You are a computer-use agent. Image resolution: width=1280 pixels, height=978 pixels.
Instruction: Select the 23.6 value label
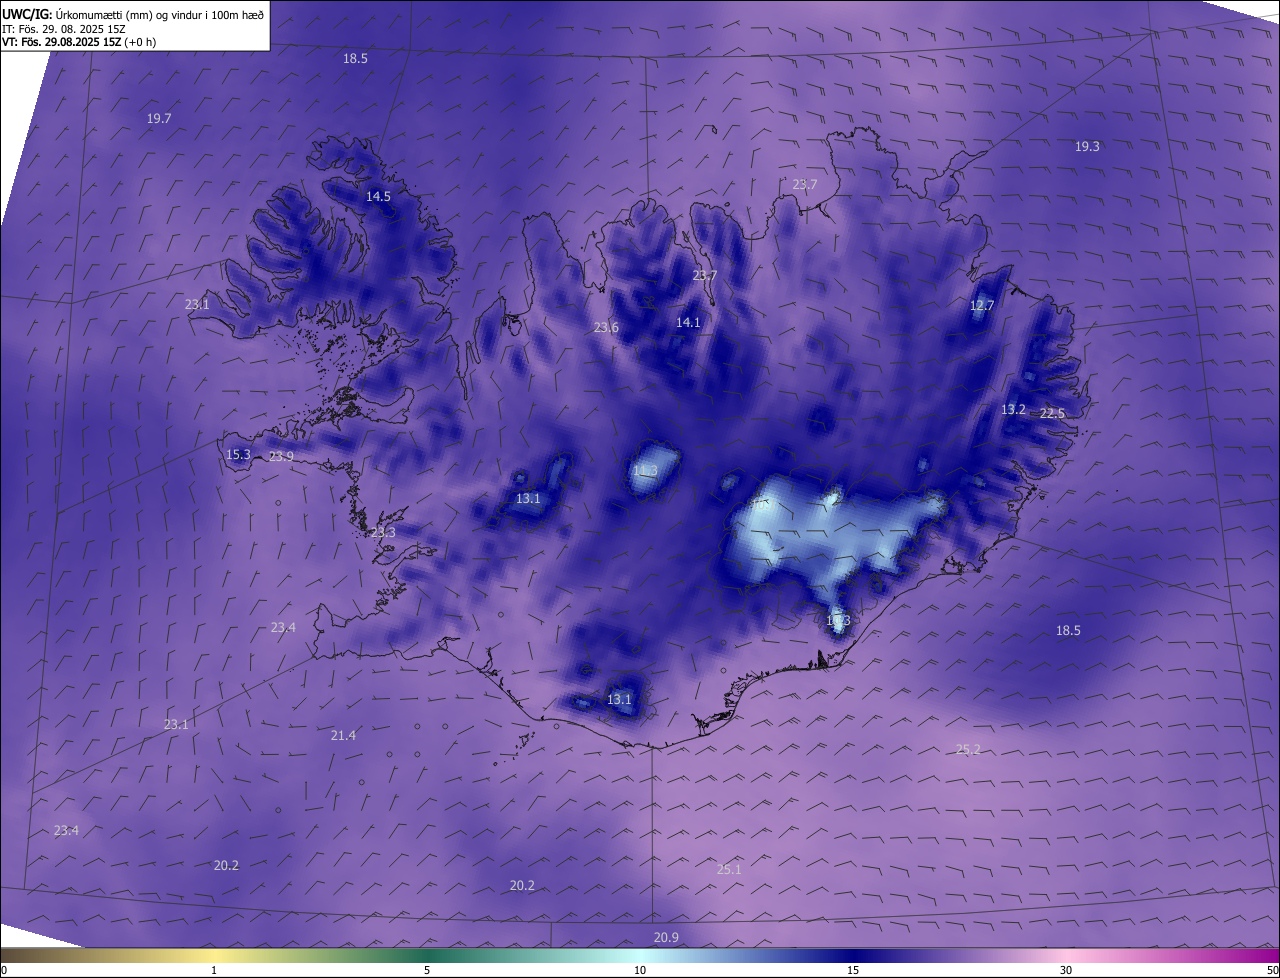[x=606, y=327]
